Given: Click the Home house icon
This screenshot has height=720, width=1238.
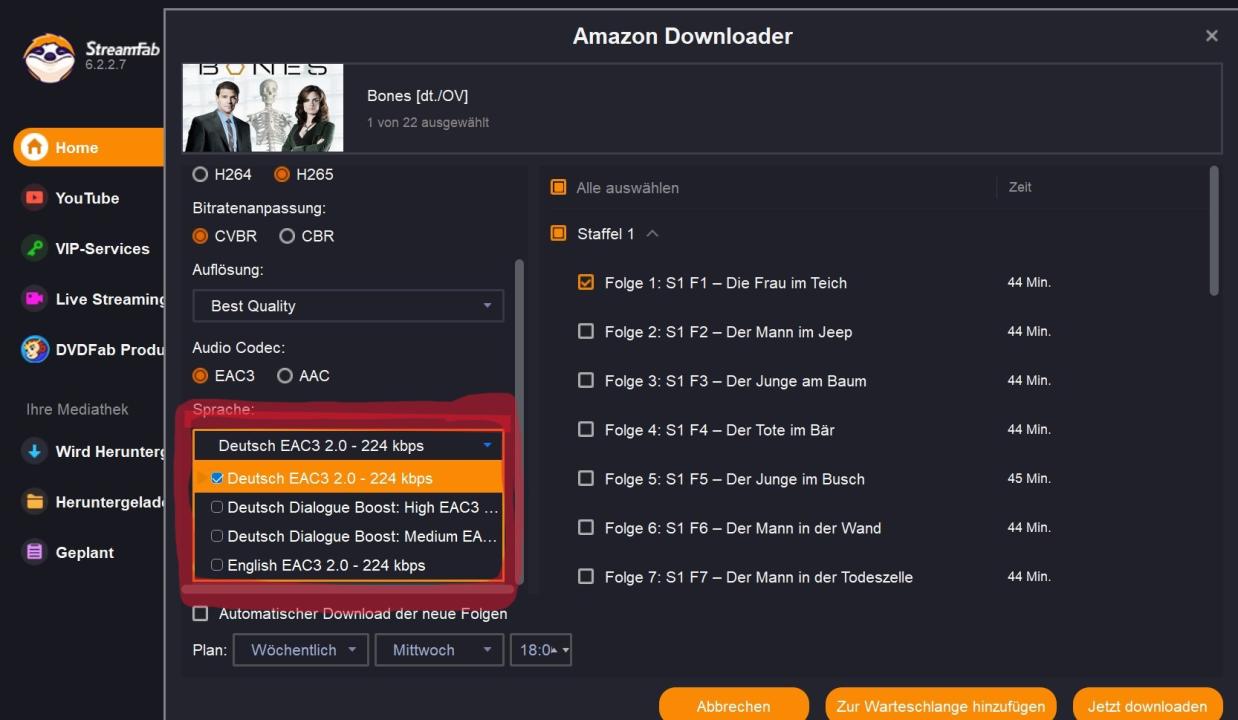Looking at the screenshot, I should pos(35,147).
